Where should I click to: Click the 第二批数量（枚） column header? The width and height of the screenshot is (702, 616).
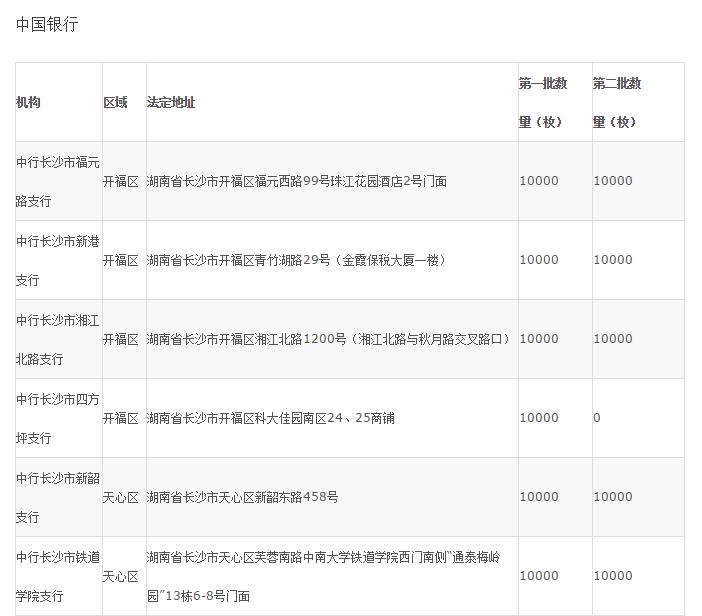617,103
